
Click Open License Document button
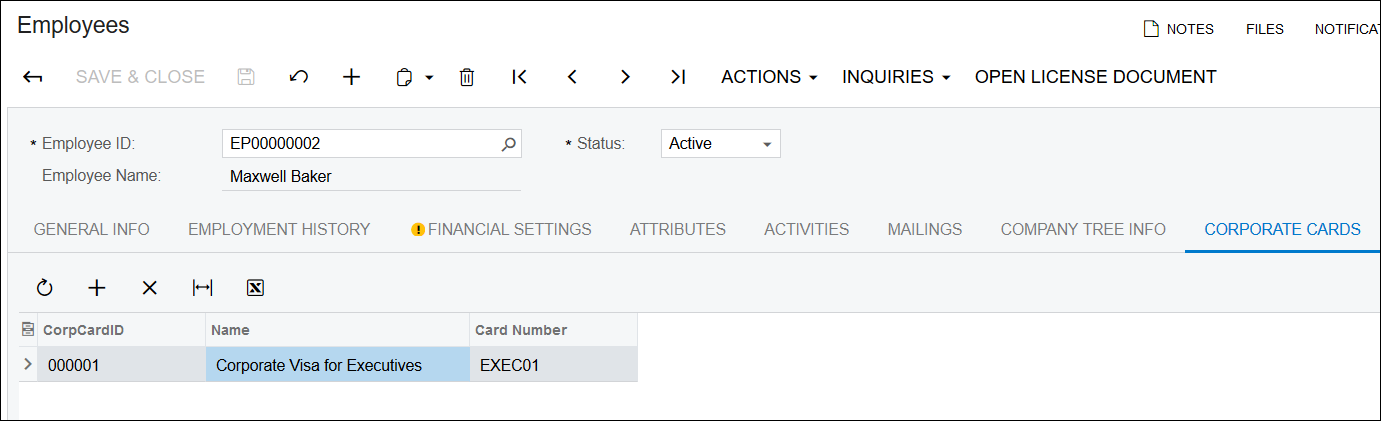point(1095,77)
